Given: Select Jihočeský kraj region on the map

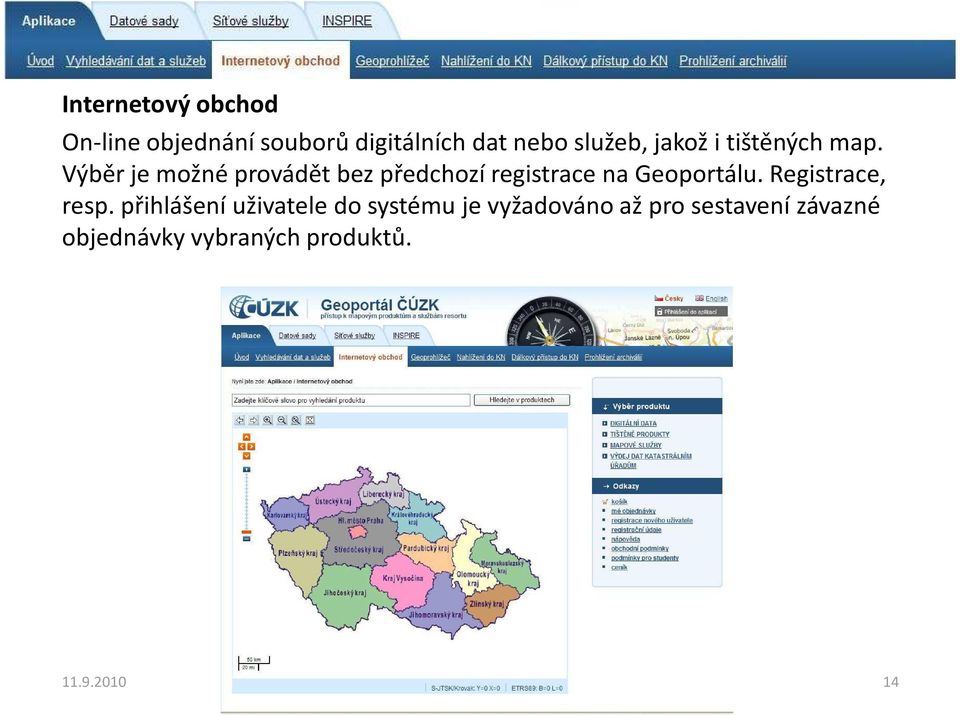Looking at the screenshot, I should coord(345,593).
